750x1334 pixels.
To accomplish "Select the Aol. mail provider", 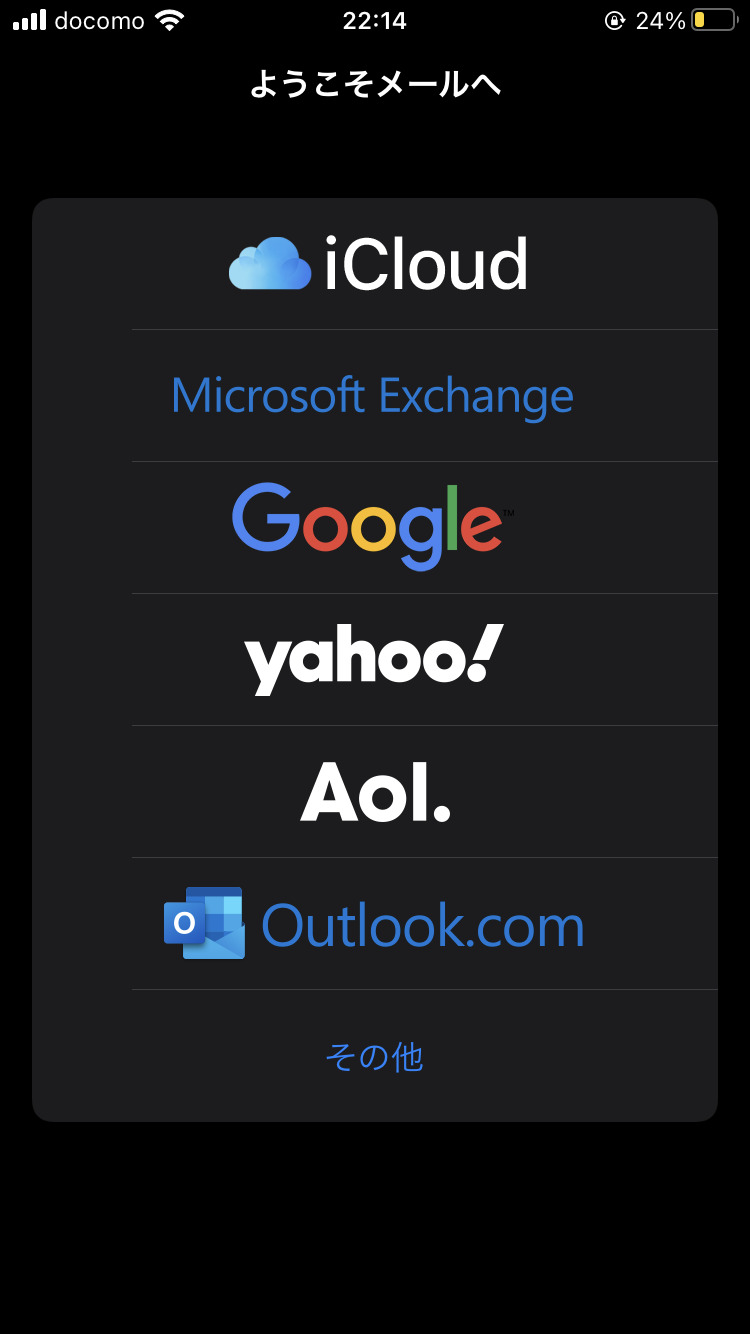I will click(x=375, y=791).
